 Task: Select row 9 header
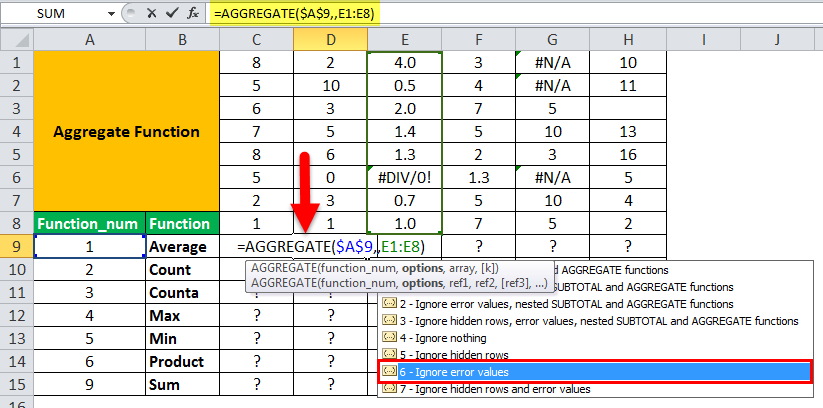point(17,246)
